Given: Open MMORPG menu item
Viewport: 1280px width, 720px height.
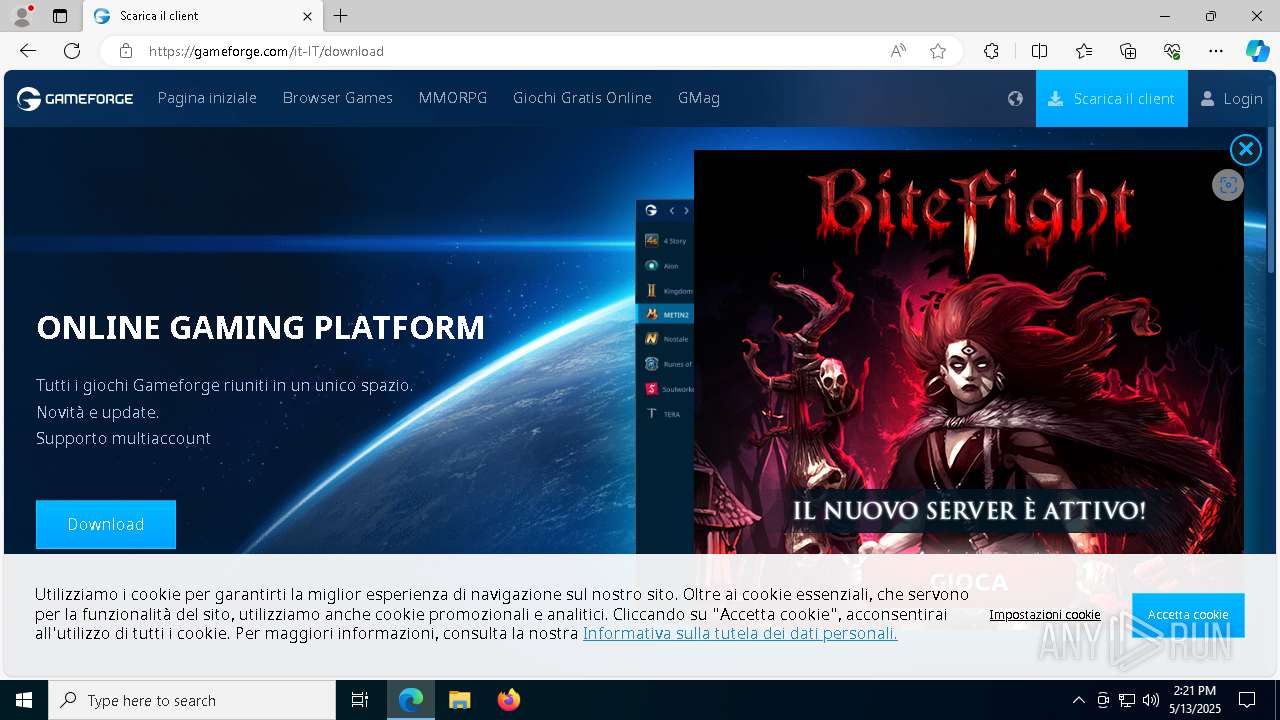Looking at the screenshot, I should pyautogui.click(x=453, y=98).
